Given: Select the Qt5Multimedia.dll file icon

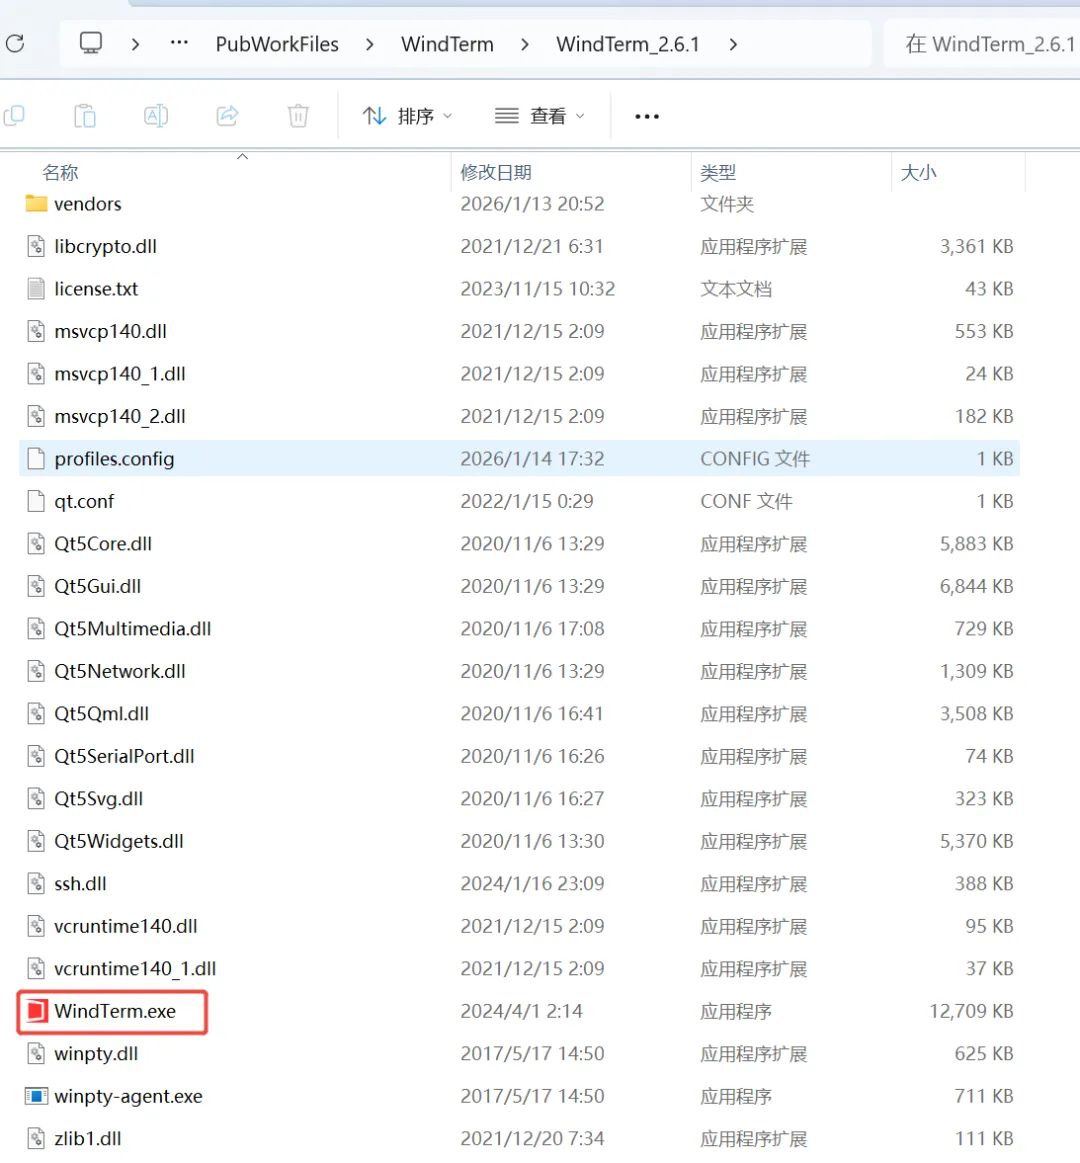Looking at the screenshot, I should coord(36,629).
